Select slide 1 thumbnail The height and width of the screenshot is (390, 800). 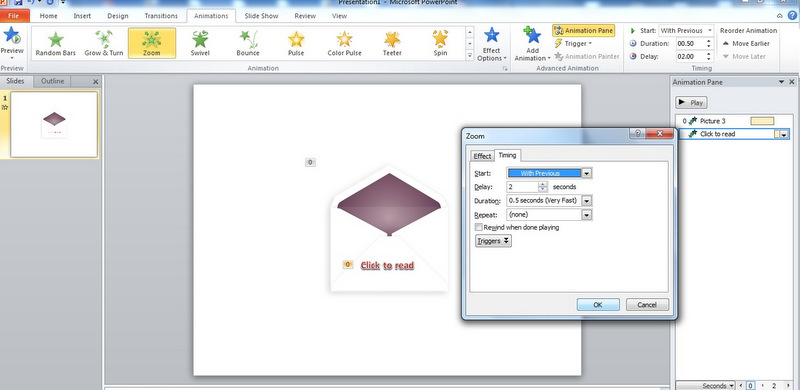click(x=54, y=125)
